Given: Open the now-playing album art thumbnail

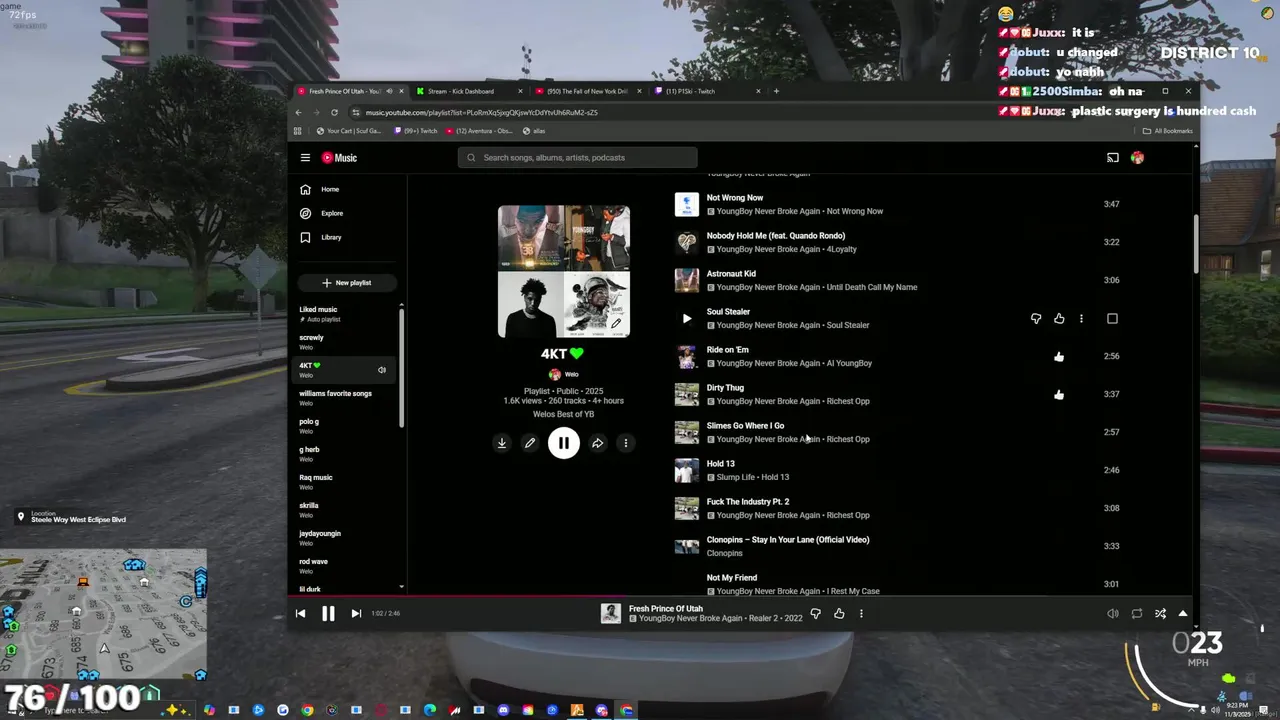Looking at the screenshot, I should pyautogui.click(x=610, y=614).
